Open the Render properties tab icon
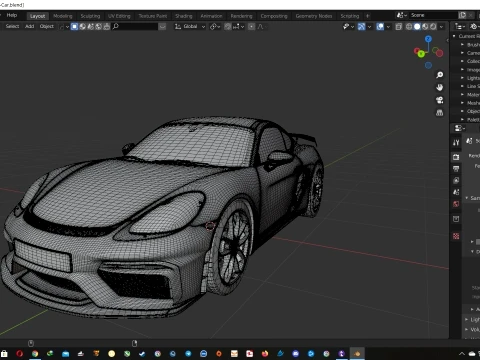Image resolution: width=480 pixels, height=360 pixels. click(456, 157)
